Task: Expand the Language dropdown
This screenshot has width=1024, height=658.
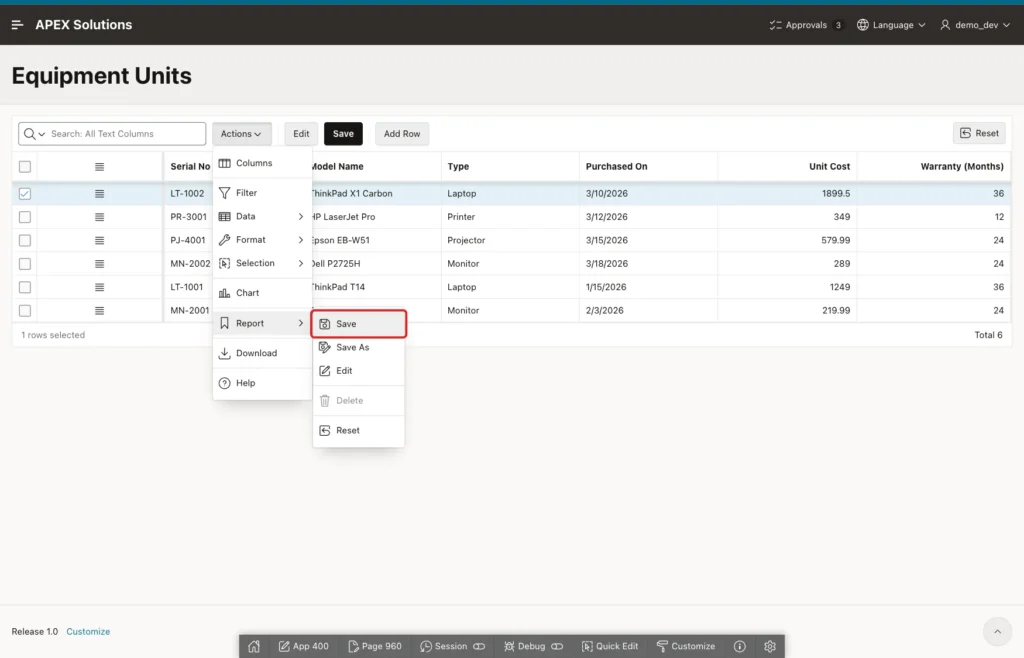Action: [x=891, y=25]
